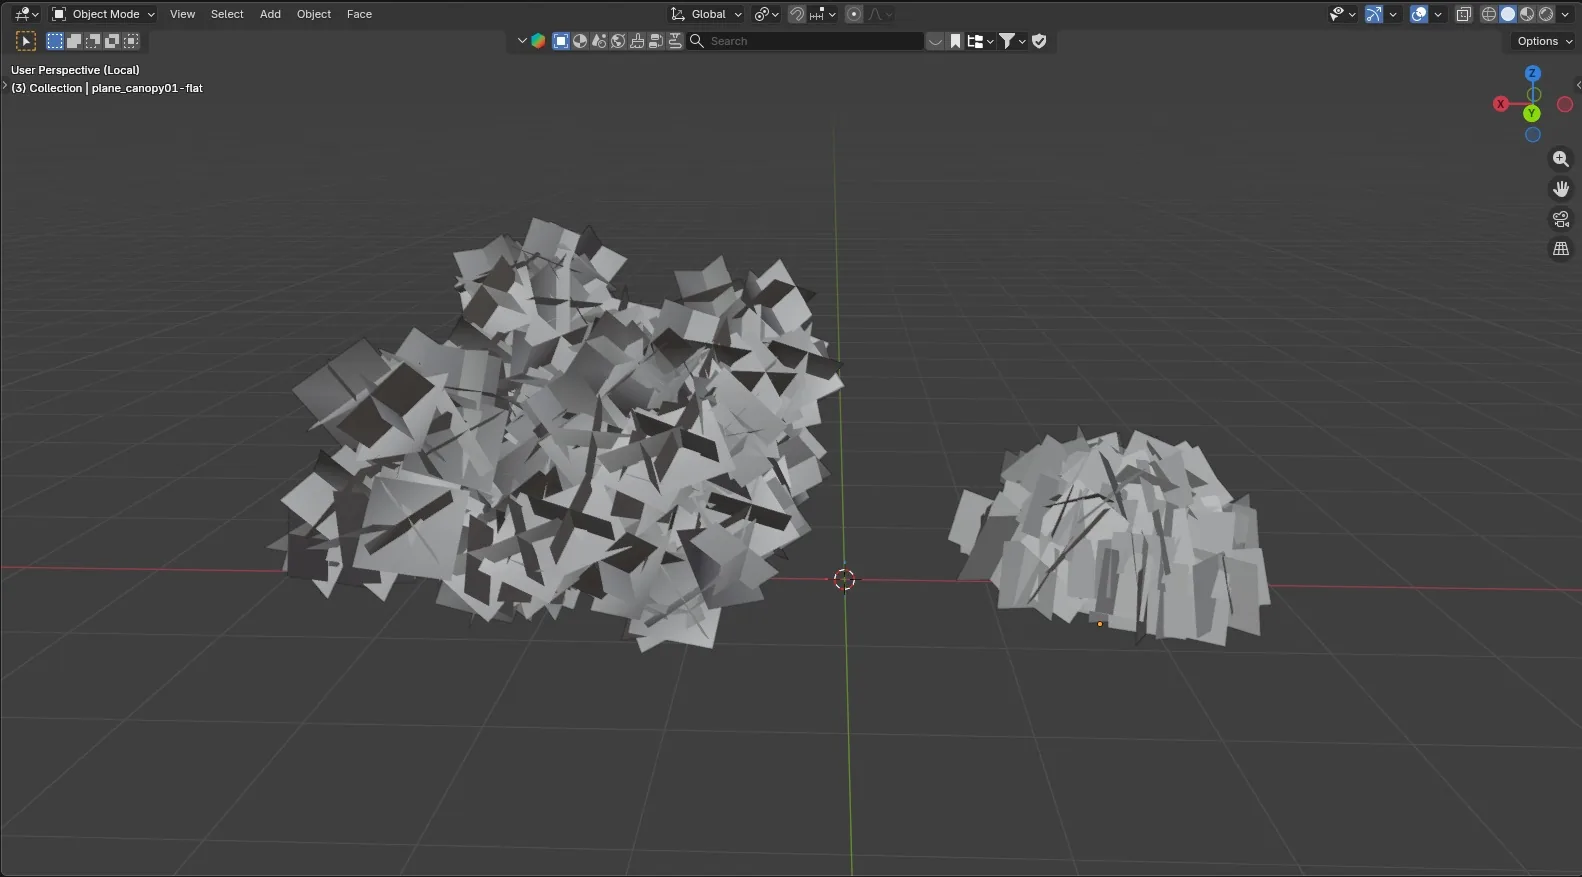Open the Face menu

coord(359,14)
